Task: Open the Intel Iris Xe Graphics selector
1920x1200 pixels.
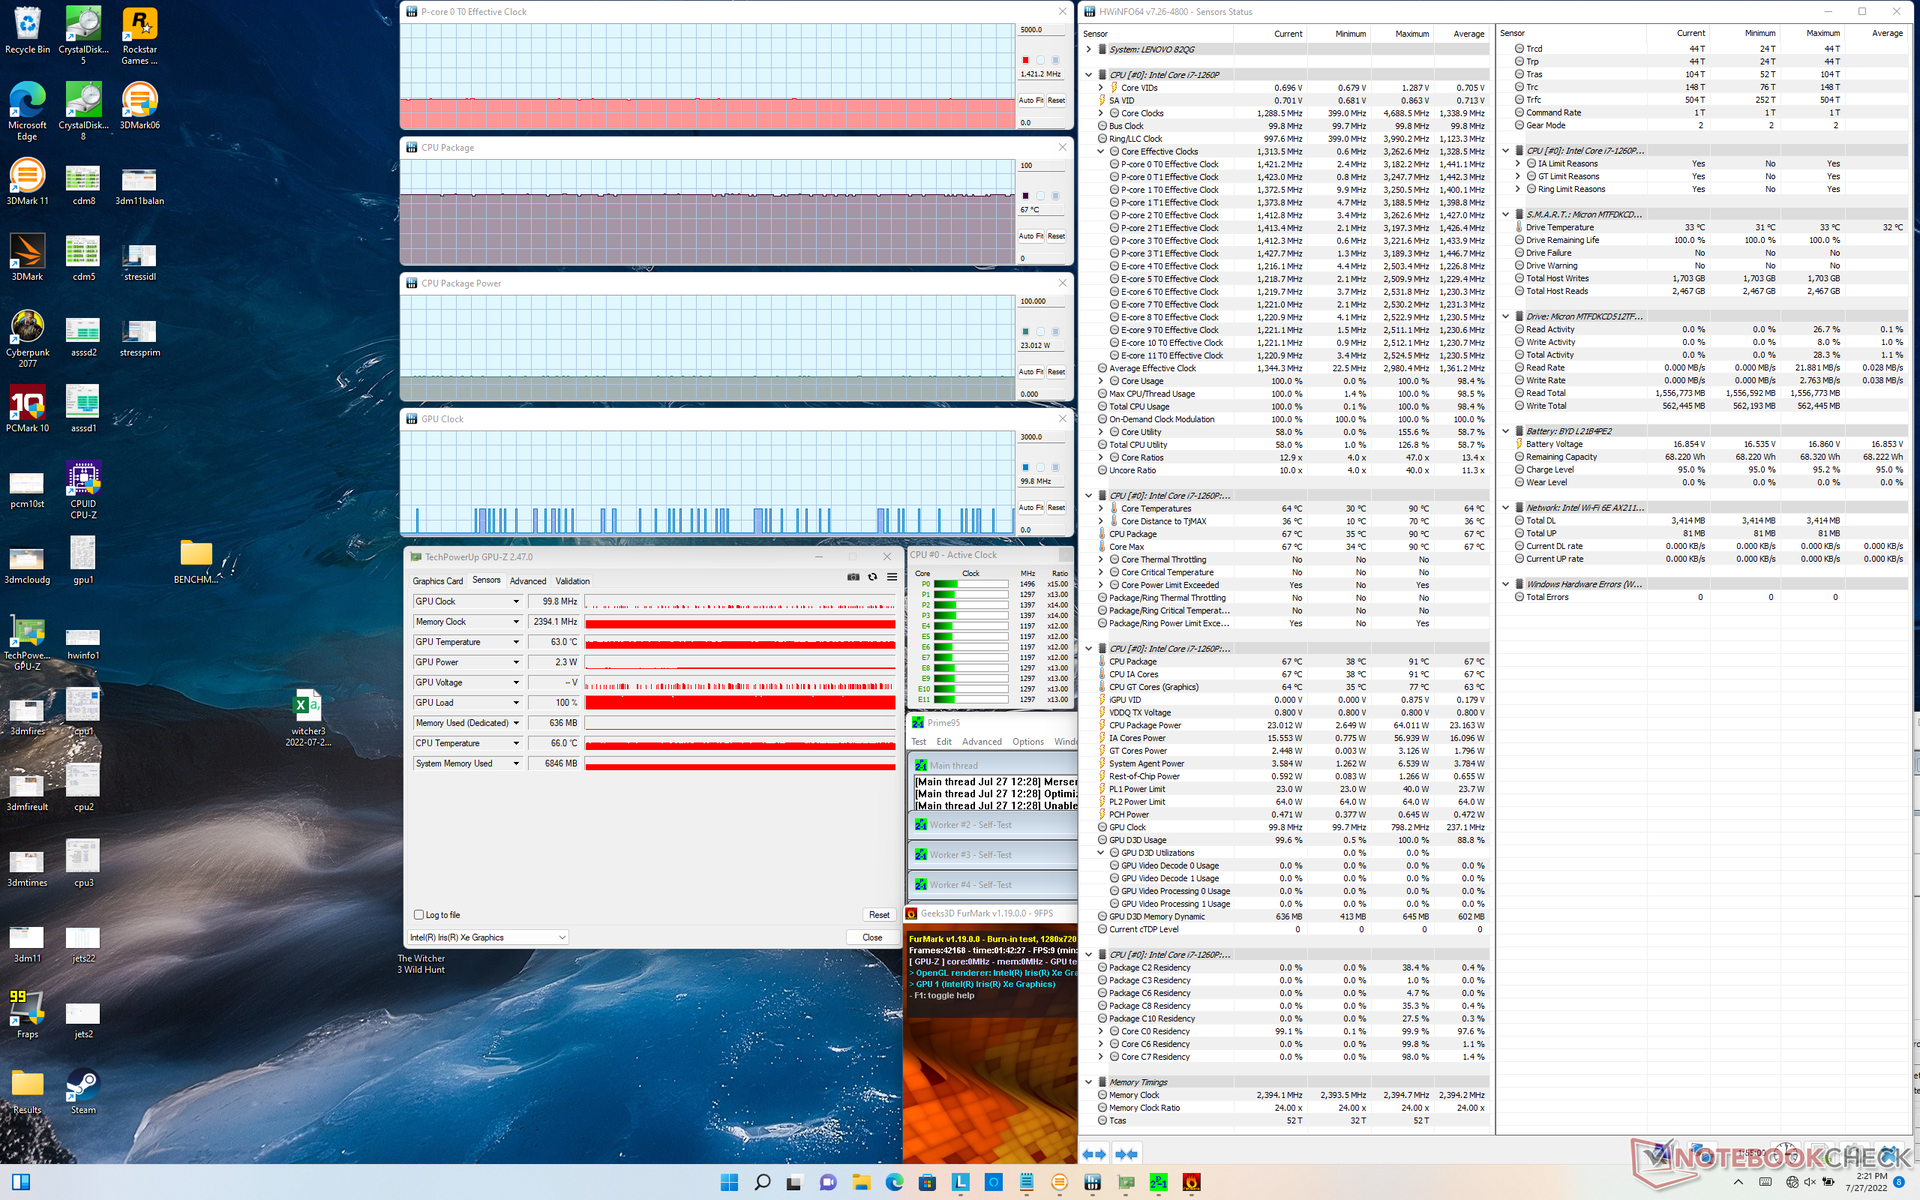Action: coord(488,938)
